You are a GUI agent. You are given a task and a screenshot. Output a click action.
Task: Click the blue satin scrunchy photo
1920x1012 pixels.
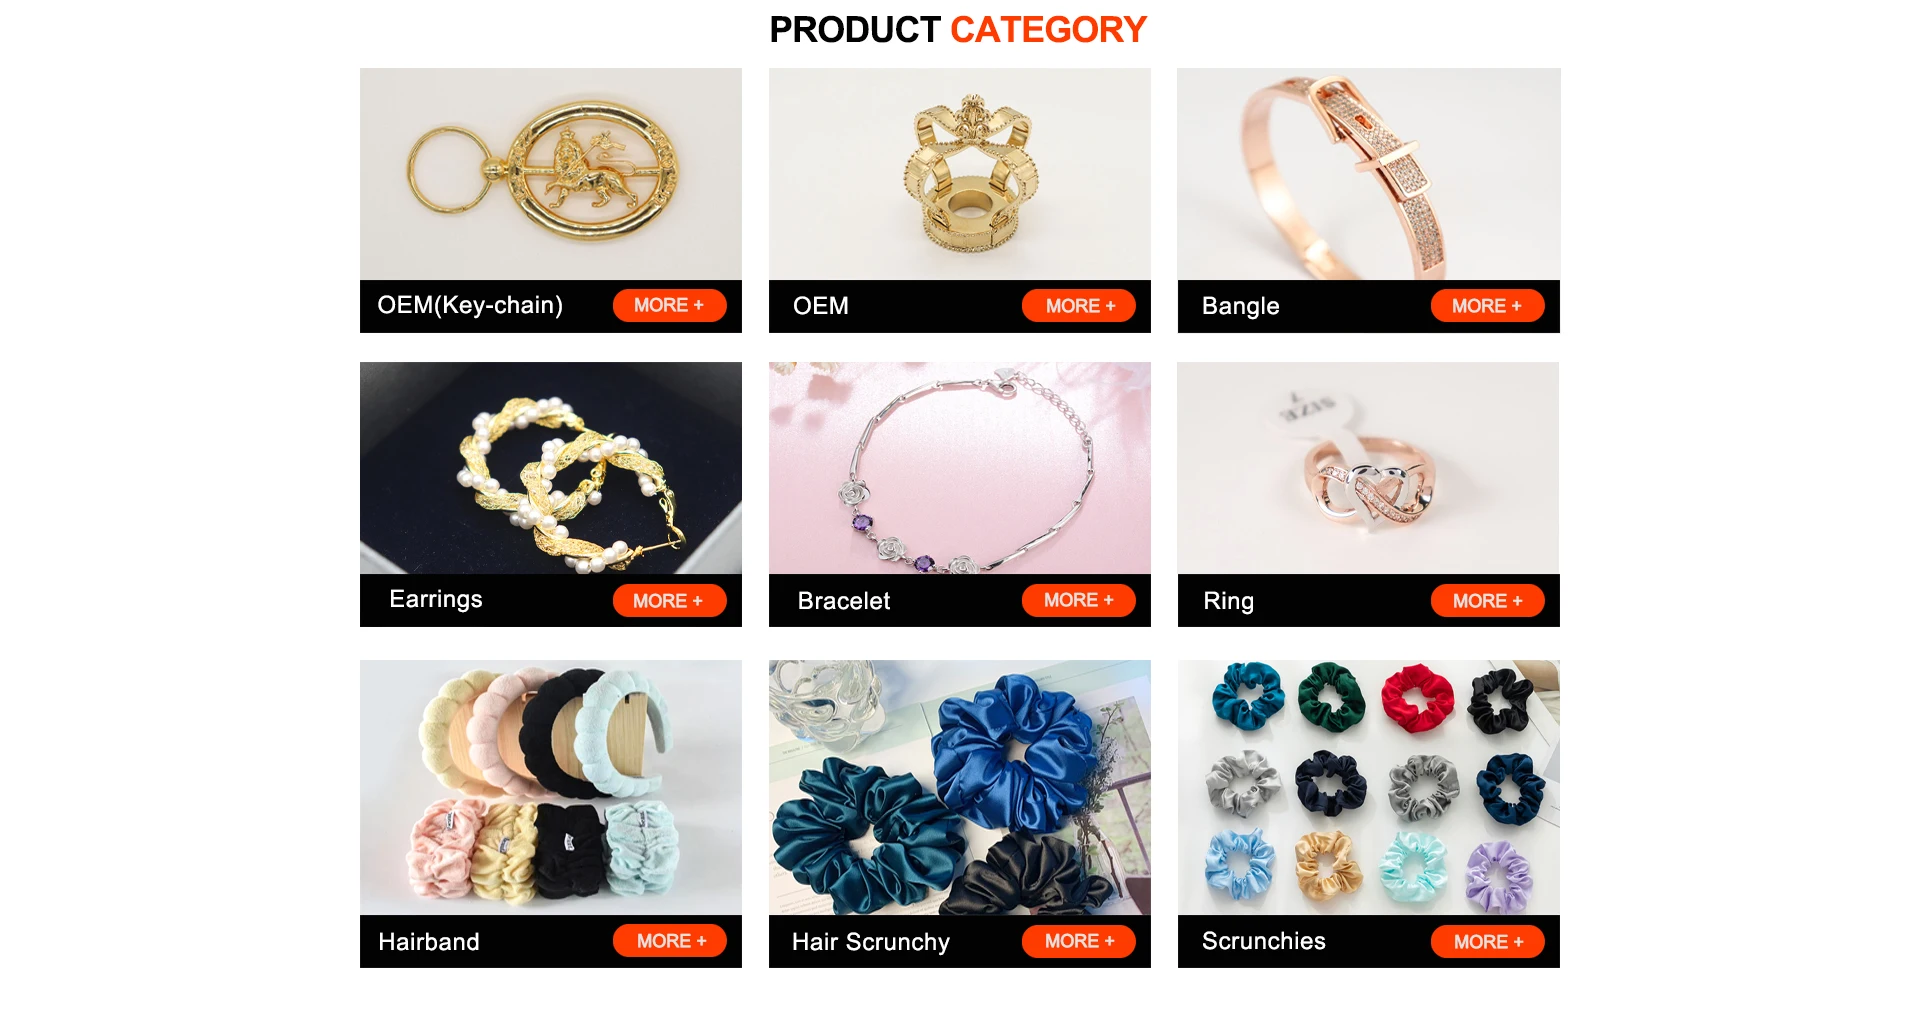pyautogui.click(x=960, y=787)
